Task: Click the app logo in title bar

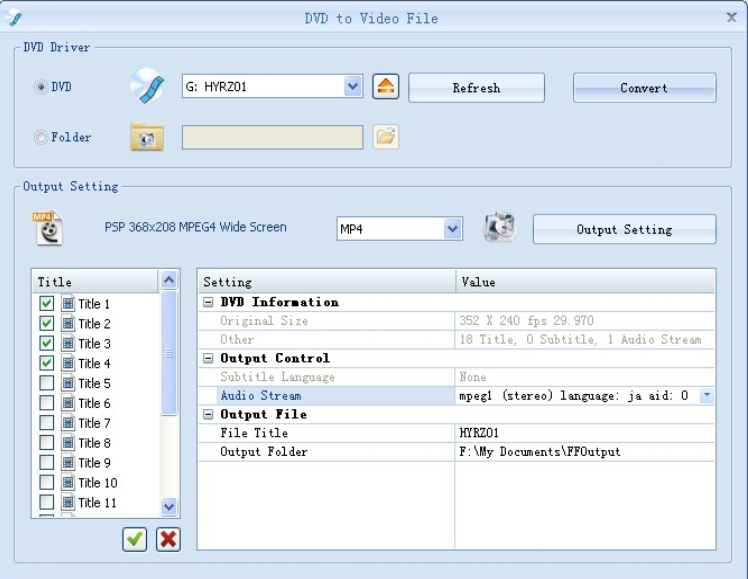Action: point(14,18)
